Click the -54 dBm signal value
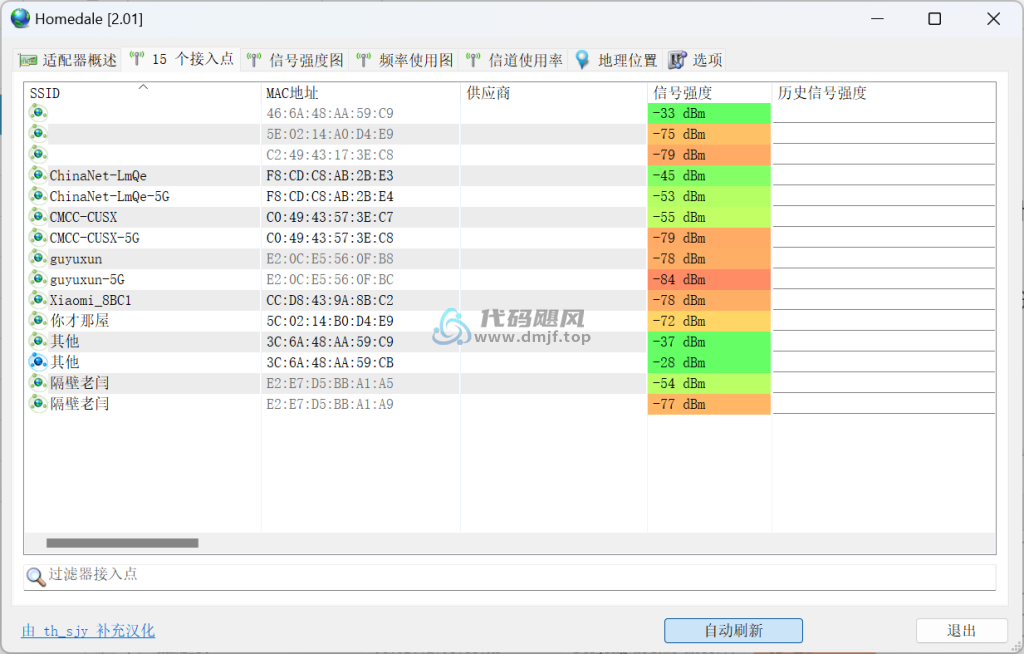 [x=679, y=383]
